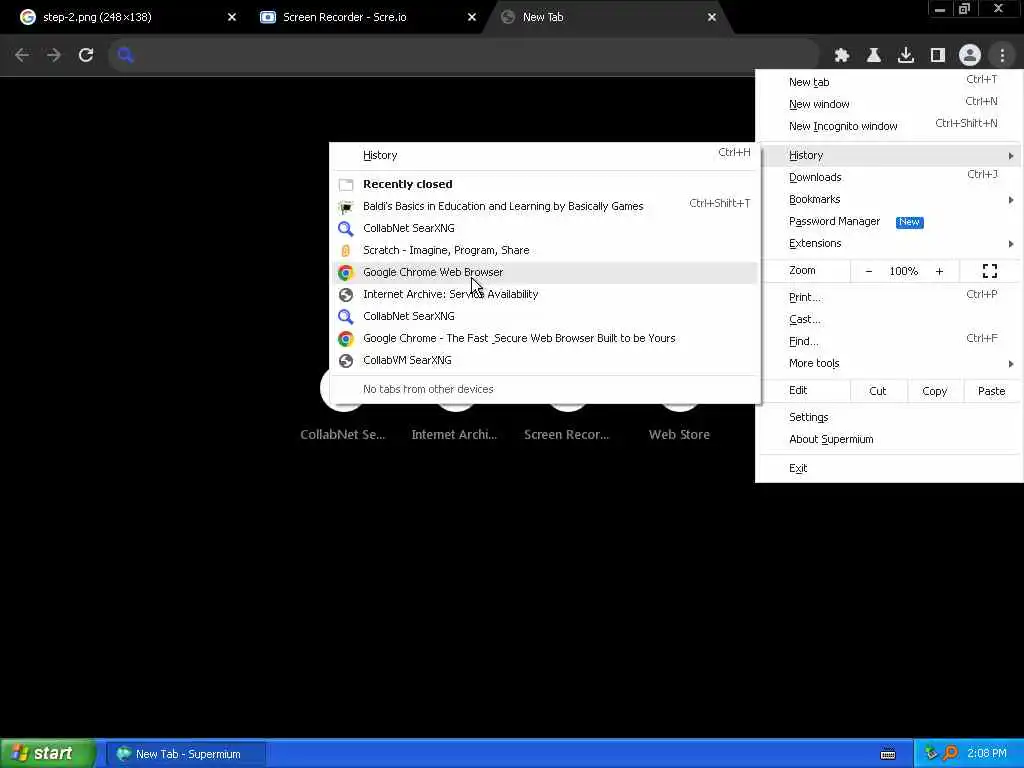Toggle the side panel icon
The image size is (1024, 768).
(938, 56)
